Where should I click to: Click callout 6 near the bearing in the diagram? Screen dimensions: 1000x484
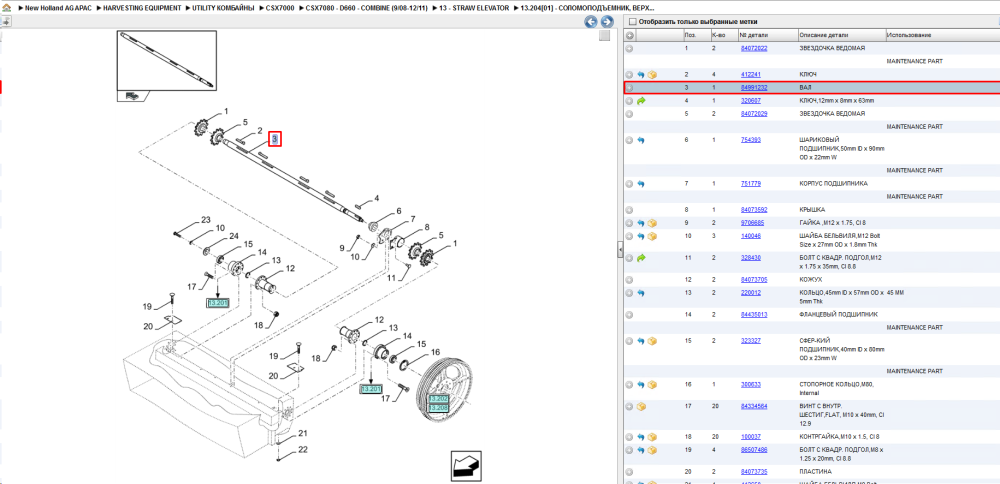pyautogui.click(x=399, y=211)
